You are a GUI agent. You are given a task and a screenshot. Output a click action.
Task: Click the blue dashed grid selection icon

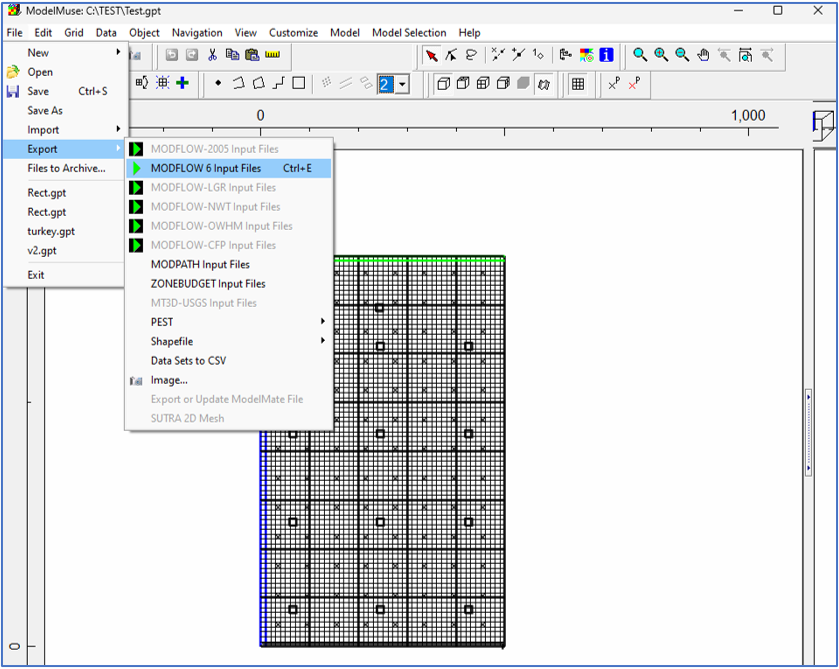tap(163, 83)
